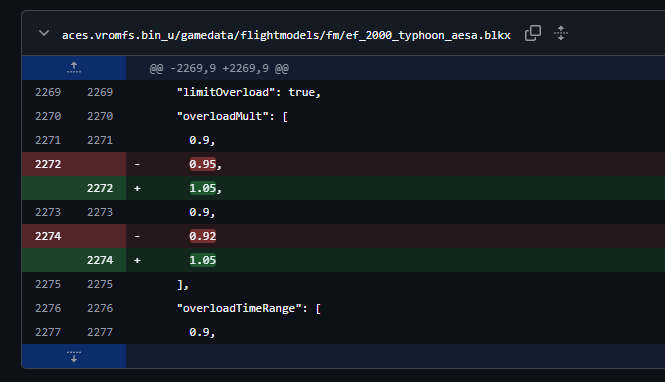This screenshot has width=665, height=382.
Task: Click the added 1.05 value on line 2274
Action: tap(203, 260)
